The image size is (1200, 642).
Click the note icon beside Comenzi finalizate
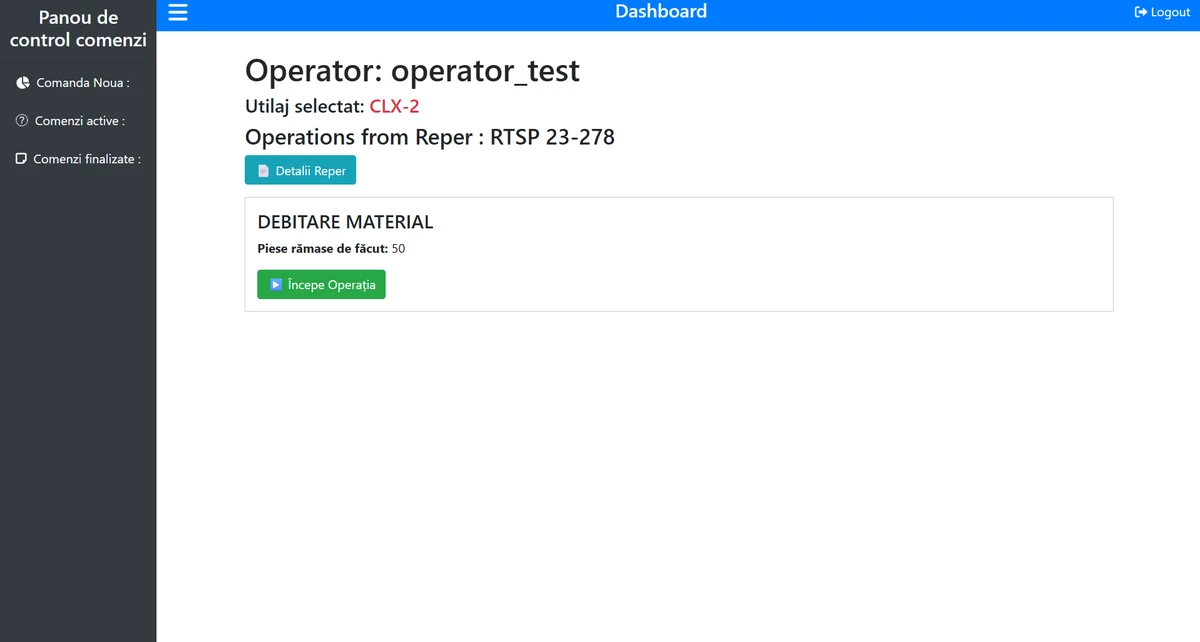pos(21,159)
